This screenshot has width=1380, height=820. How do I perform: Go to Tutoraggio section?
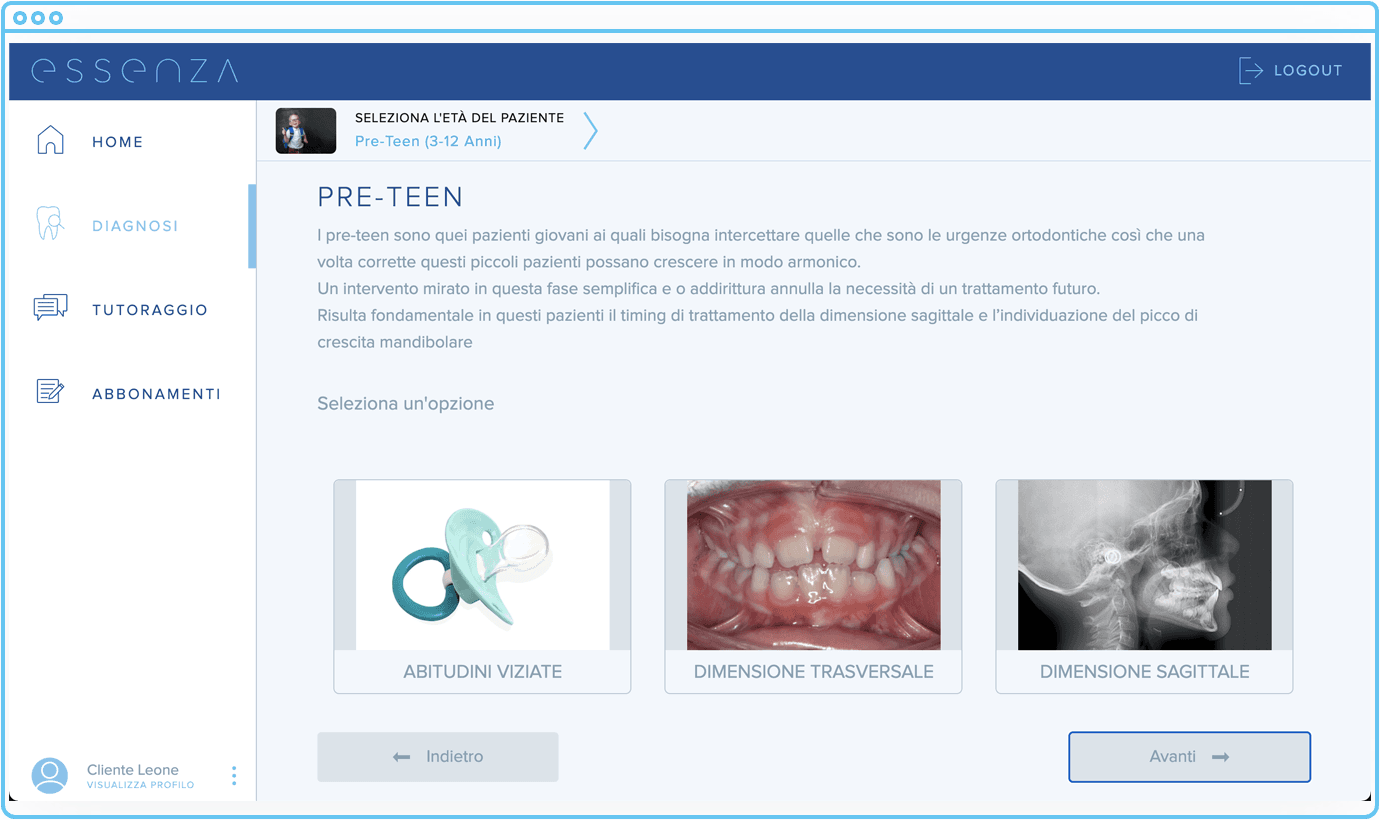click(150, 310)
